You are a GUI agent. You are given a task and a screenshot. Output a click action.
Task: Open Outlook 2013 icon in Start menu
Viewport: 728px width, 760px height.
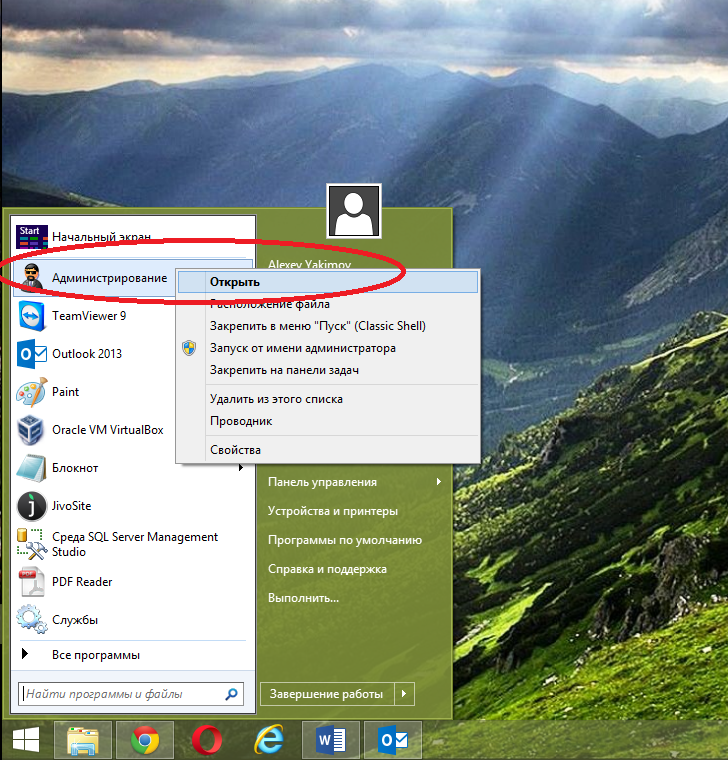(x=32, y=354)
